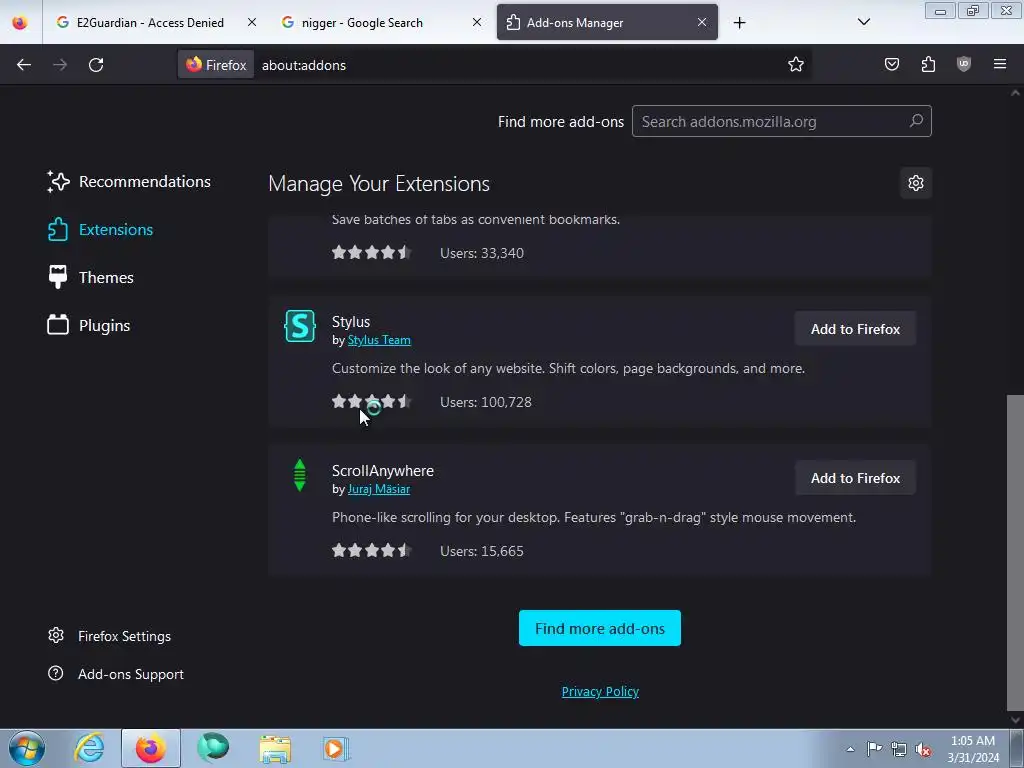The width and height of the screenshot is (1024, 768).
Task: Click the taskbar clock showing 1:05 AM
Action: pos(973,749)
